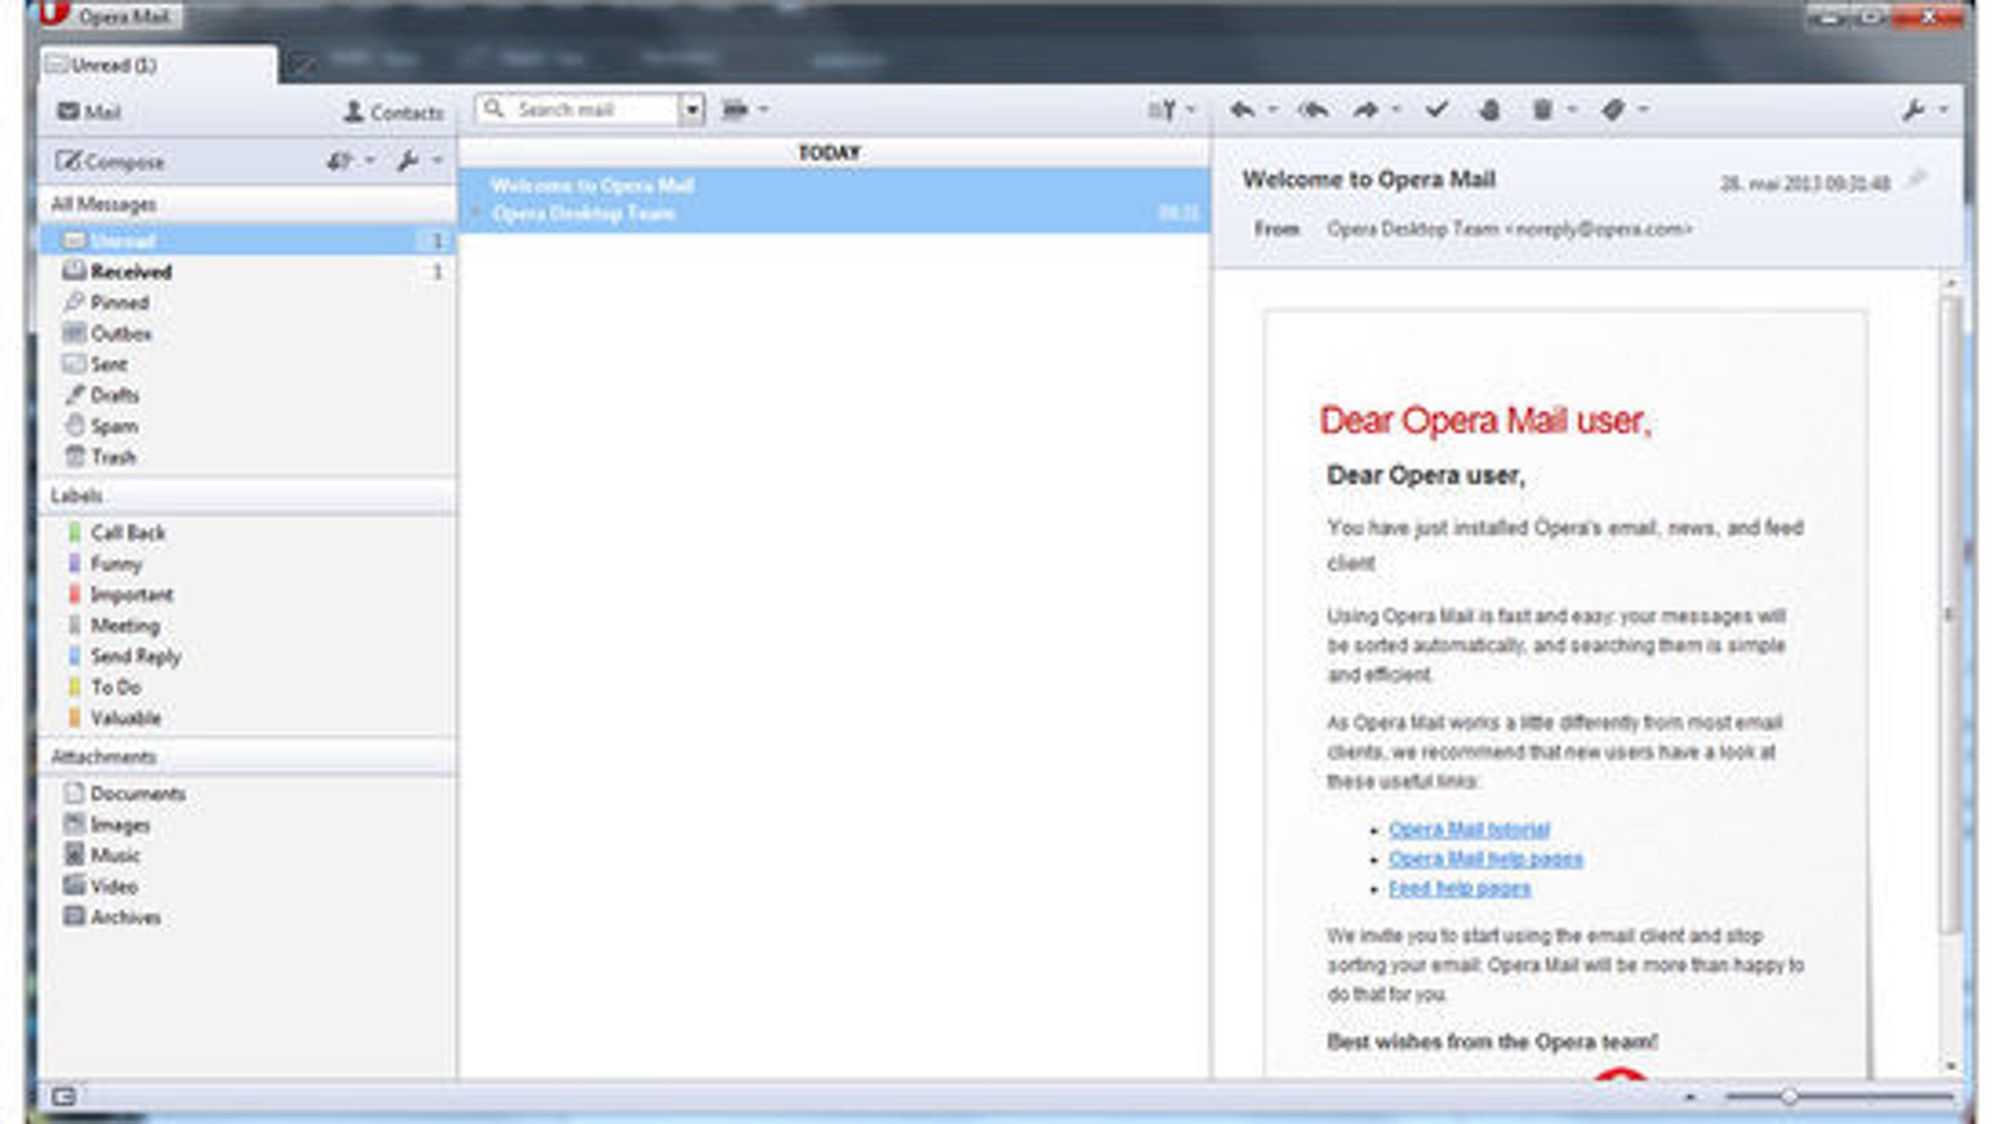Switch to the Unread (1) tab
Screen dimensions: 2000x1124
114,66
